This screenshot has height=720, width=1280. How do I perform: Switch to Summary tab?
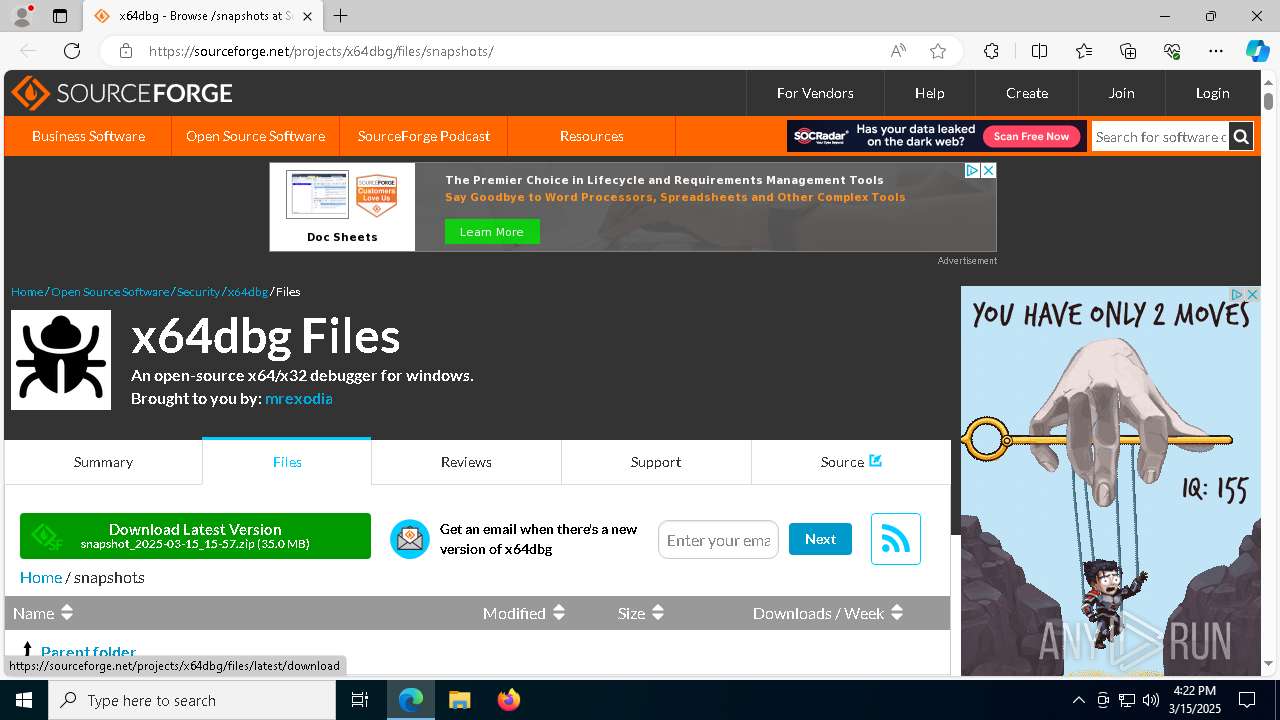coord(103,462)
